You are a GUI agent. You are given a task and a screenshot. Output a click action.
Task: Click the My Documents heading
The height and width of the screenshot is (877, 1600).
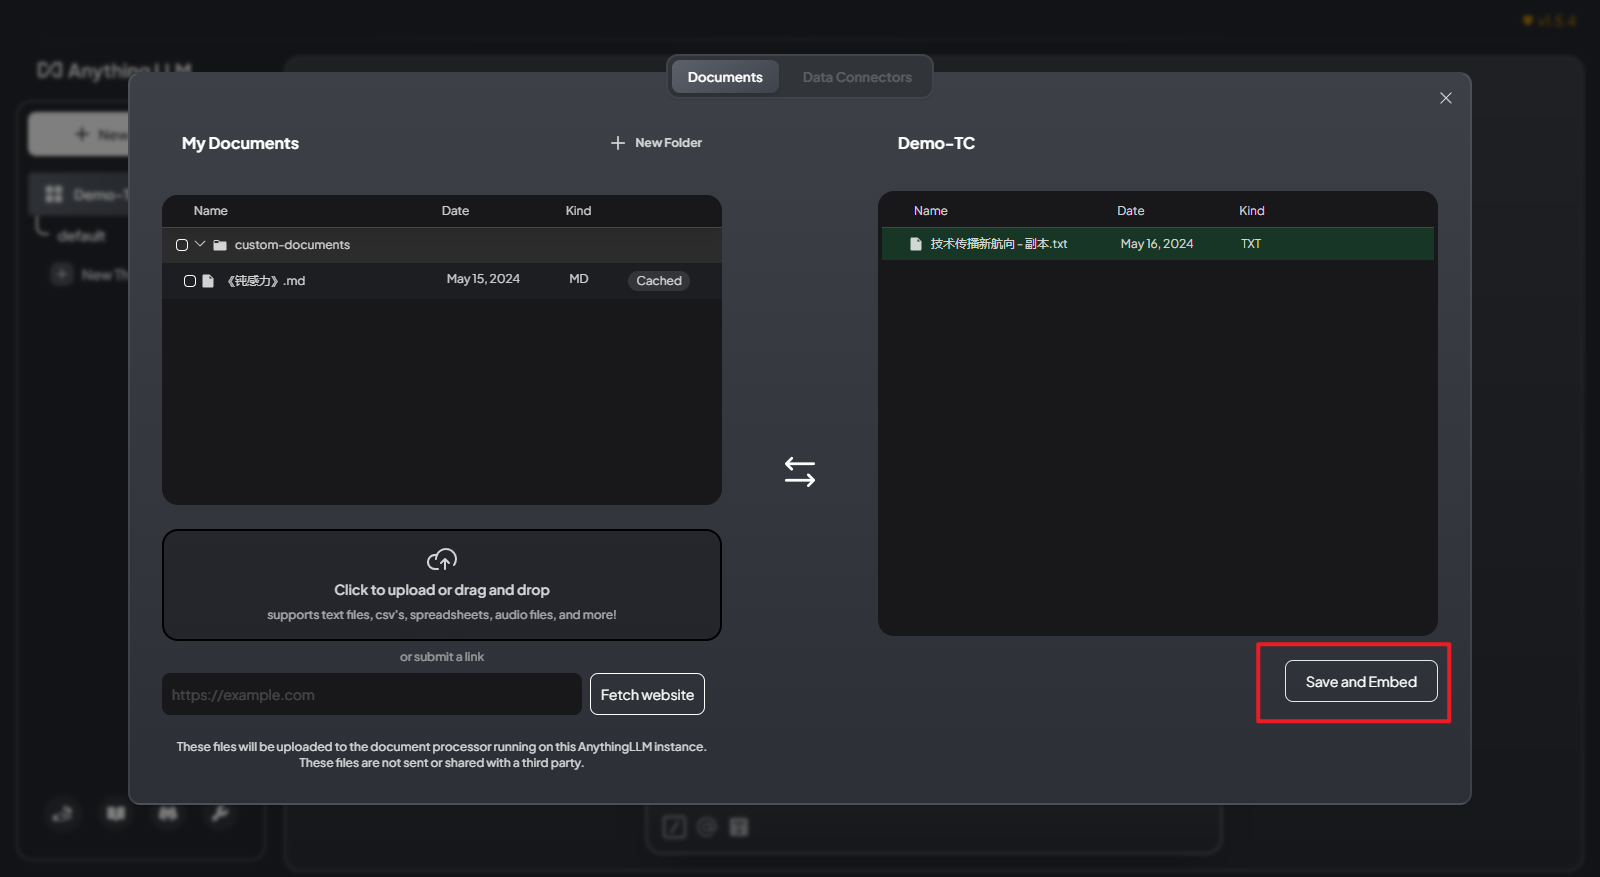(240, 143)
